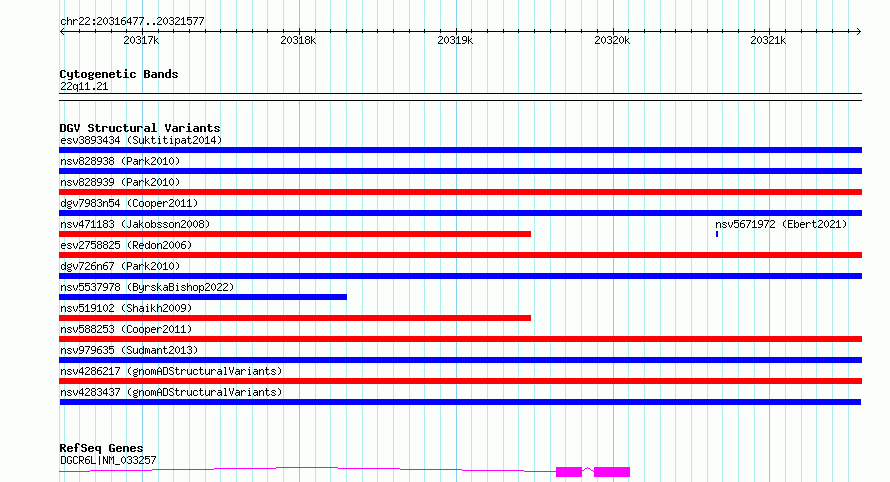Select the blue bar under nsv828938
The height and width of the screenshot is (482, 890).
460,171
